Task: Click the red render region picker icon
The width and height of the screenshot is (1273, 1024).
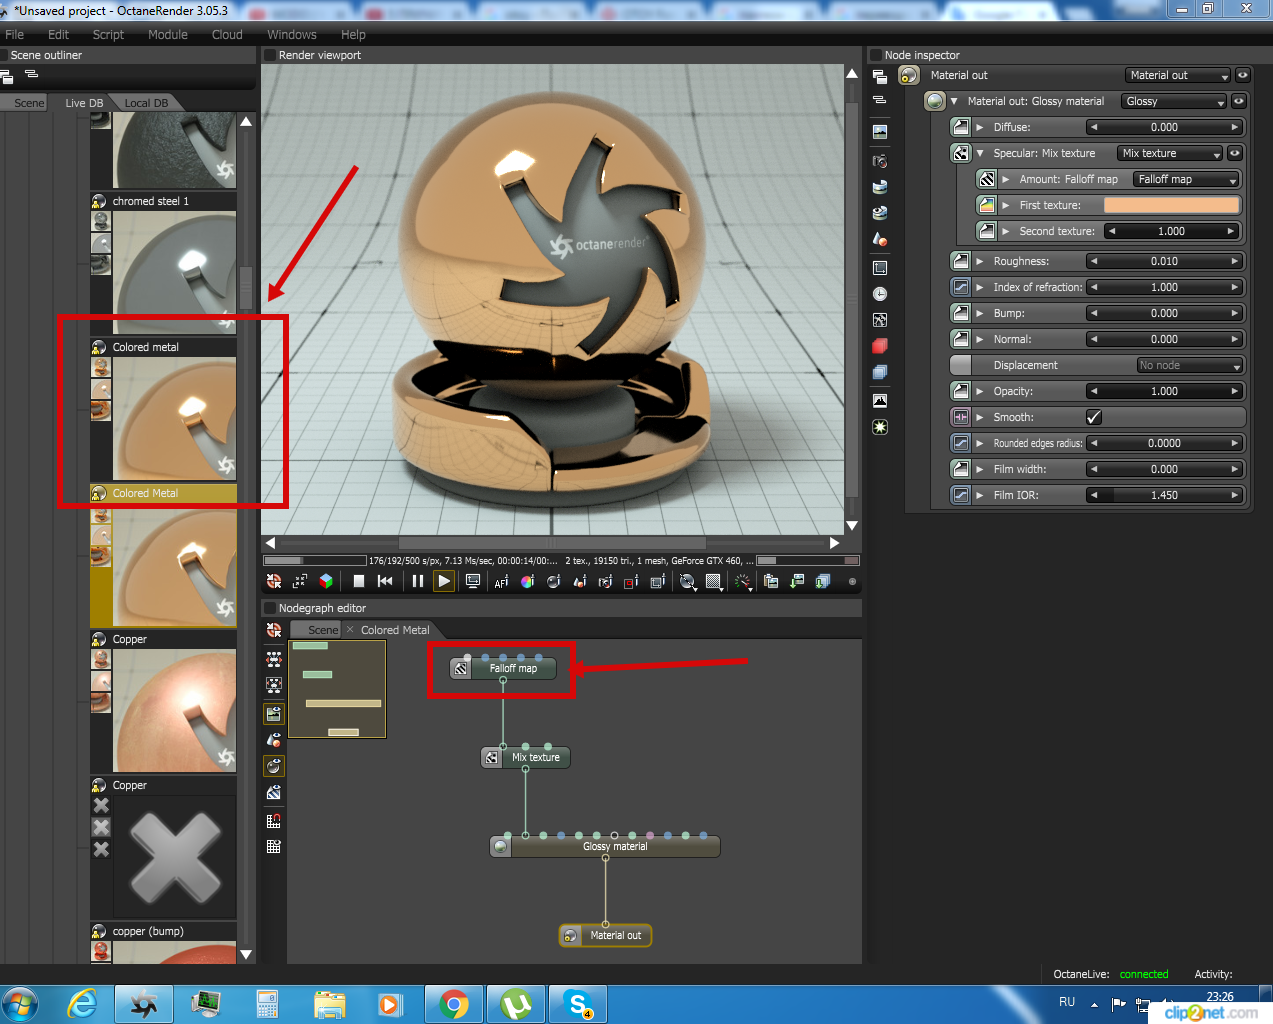Action: click(631, 581)
